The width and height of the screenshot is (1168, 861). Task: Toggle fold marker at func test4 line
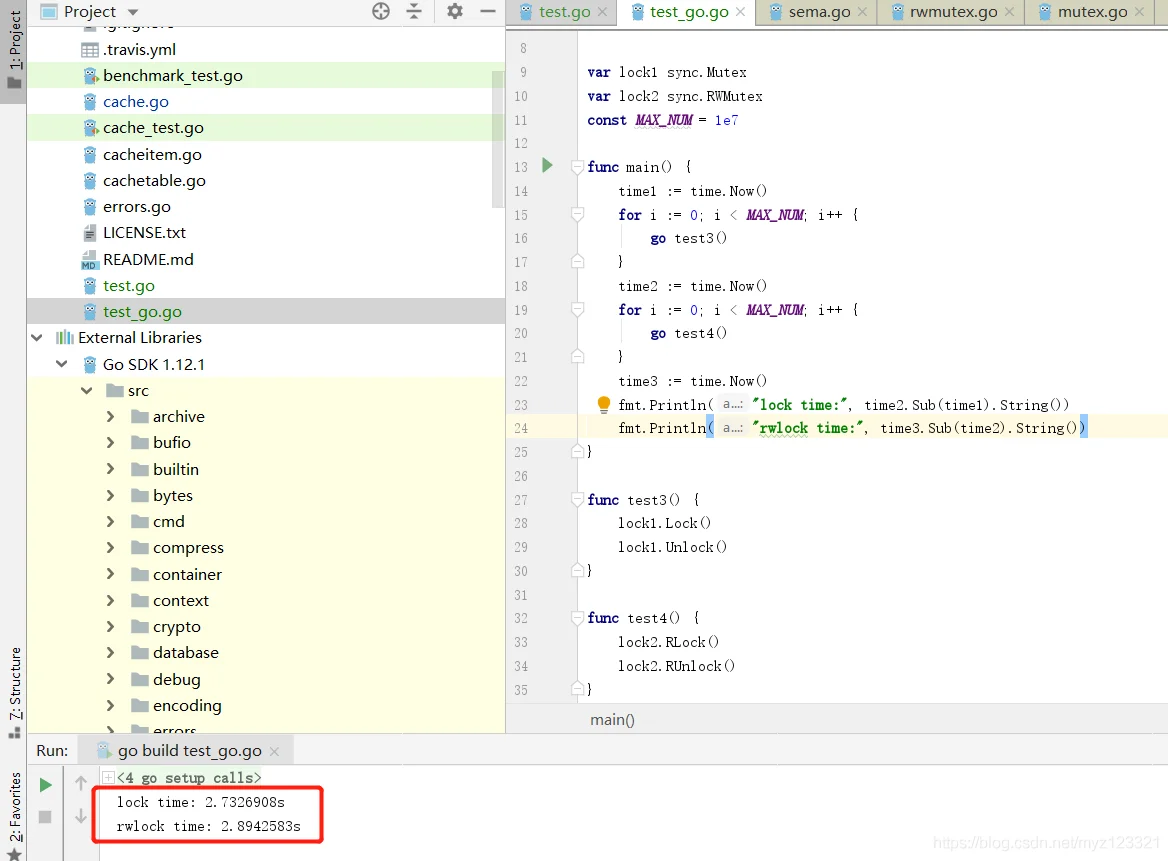point(577,617)
